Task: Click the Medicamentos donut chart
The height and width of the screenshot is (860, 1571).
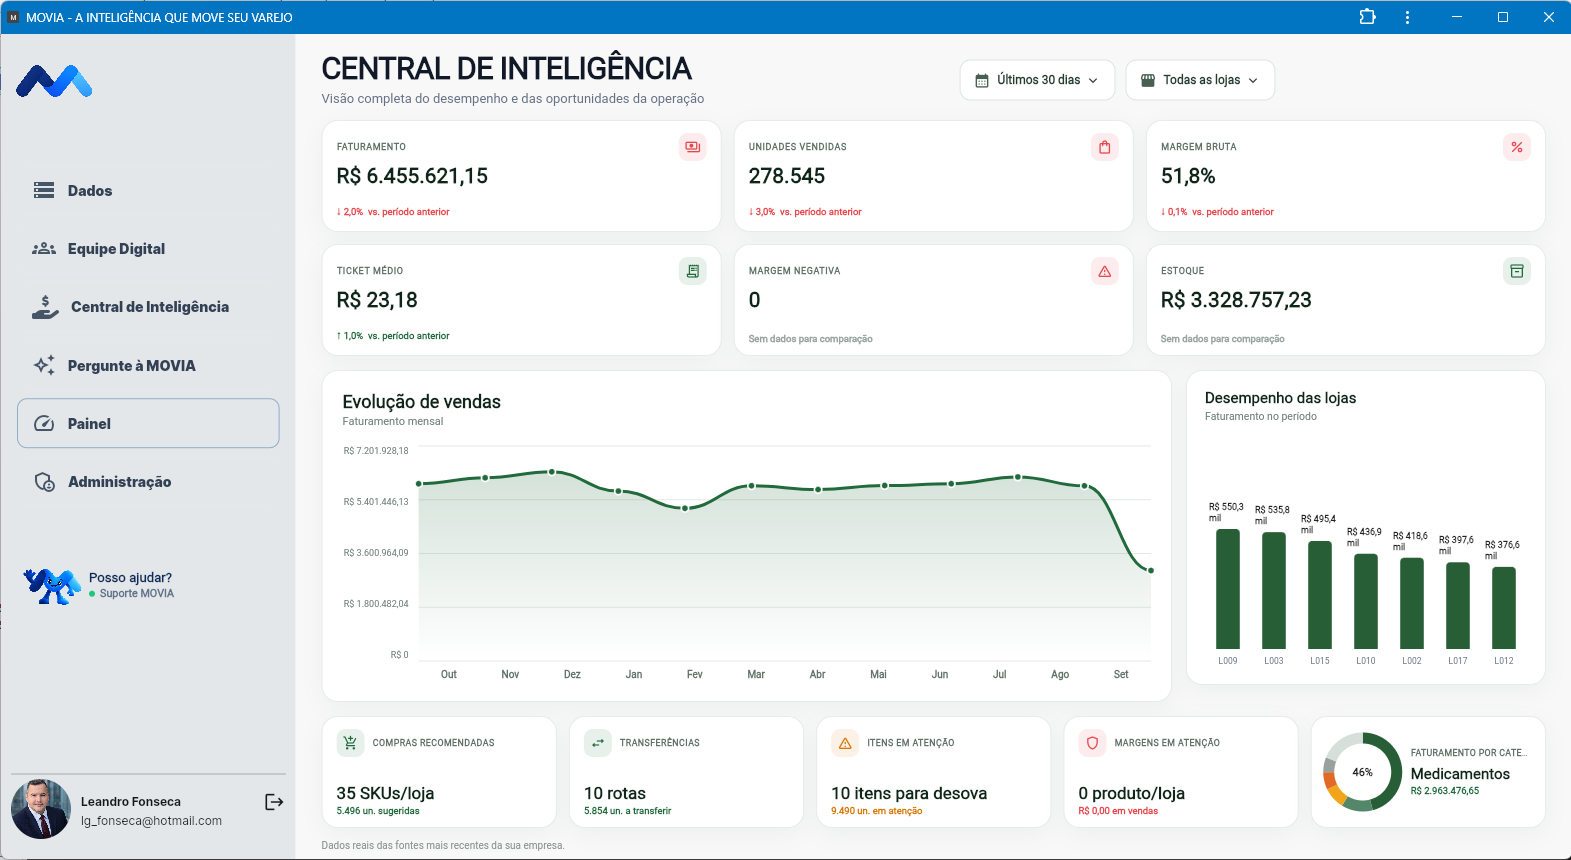Action: pyautogui.click(x=1362, y=772)
